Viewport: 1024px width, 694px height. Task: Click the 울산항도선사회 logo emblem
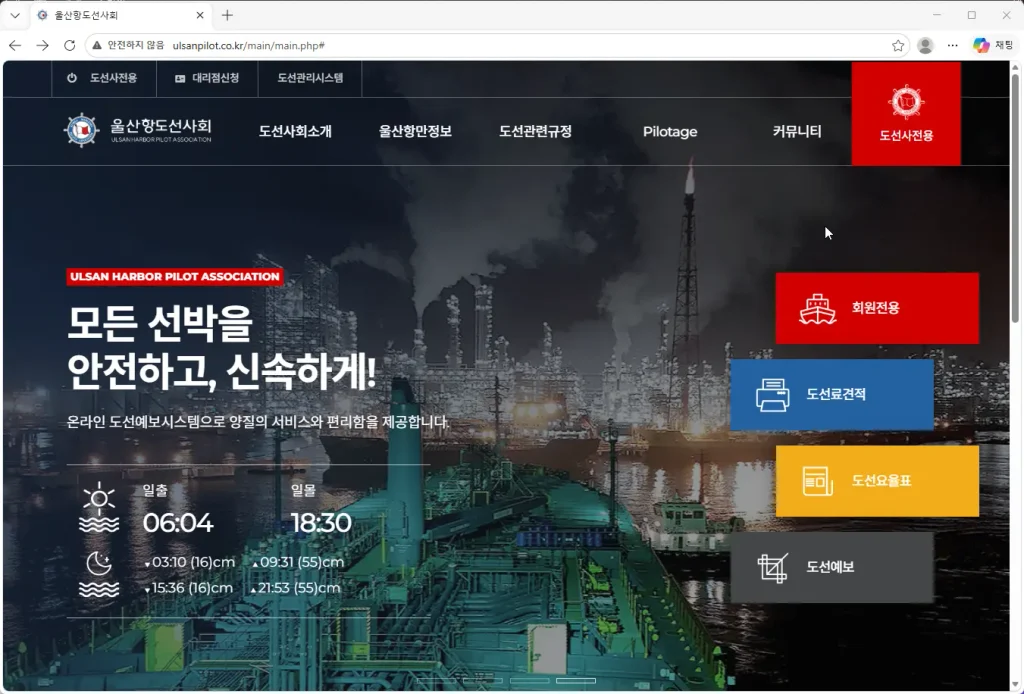tap(82, 131)
